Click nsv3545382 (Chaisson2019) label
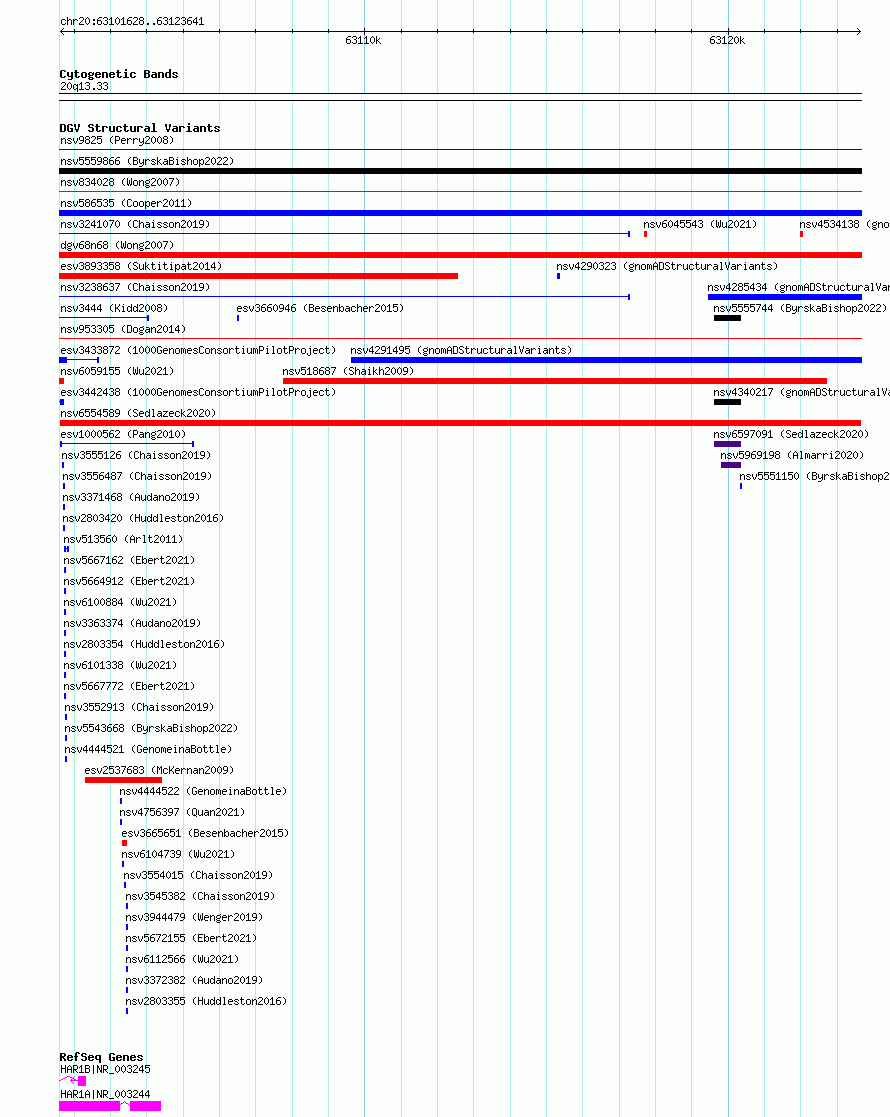The width and height of the screenshot is (890, 1117). [x=200, y=897]
